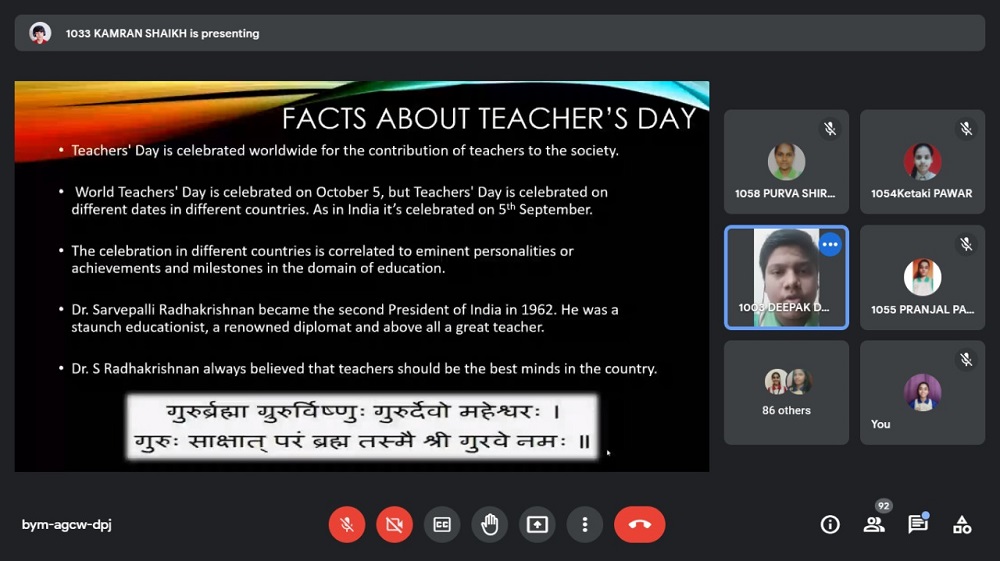Click the presenter avatar in top banner

pyautogui.click(x=40, y=33)
